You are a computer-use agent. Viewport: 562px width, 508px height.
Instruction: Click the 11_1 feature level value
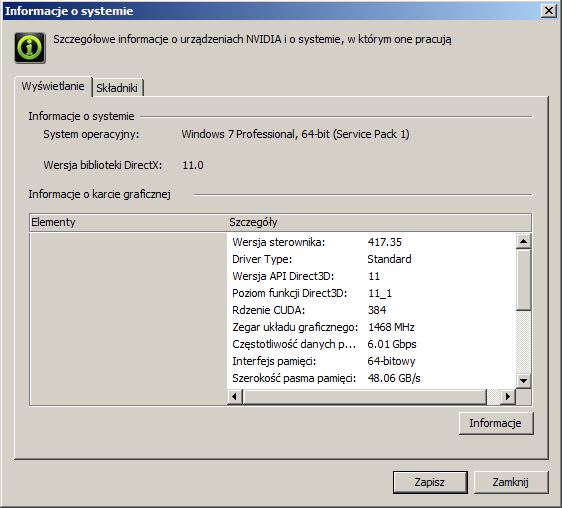pos(380,293)
